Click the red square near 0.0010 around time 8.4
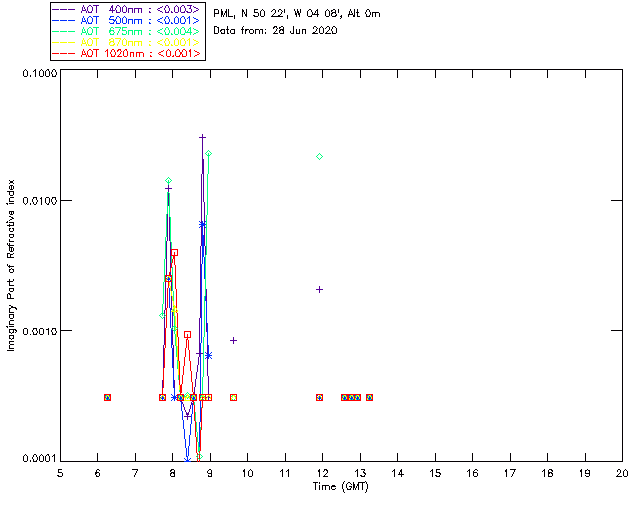 point(187,334)
